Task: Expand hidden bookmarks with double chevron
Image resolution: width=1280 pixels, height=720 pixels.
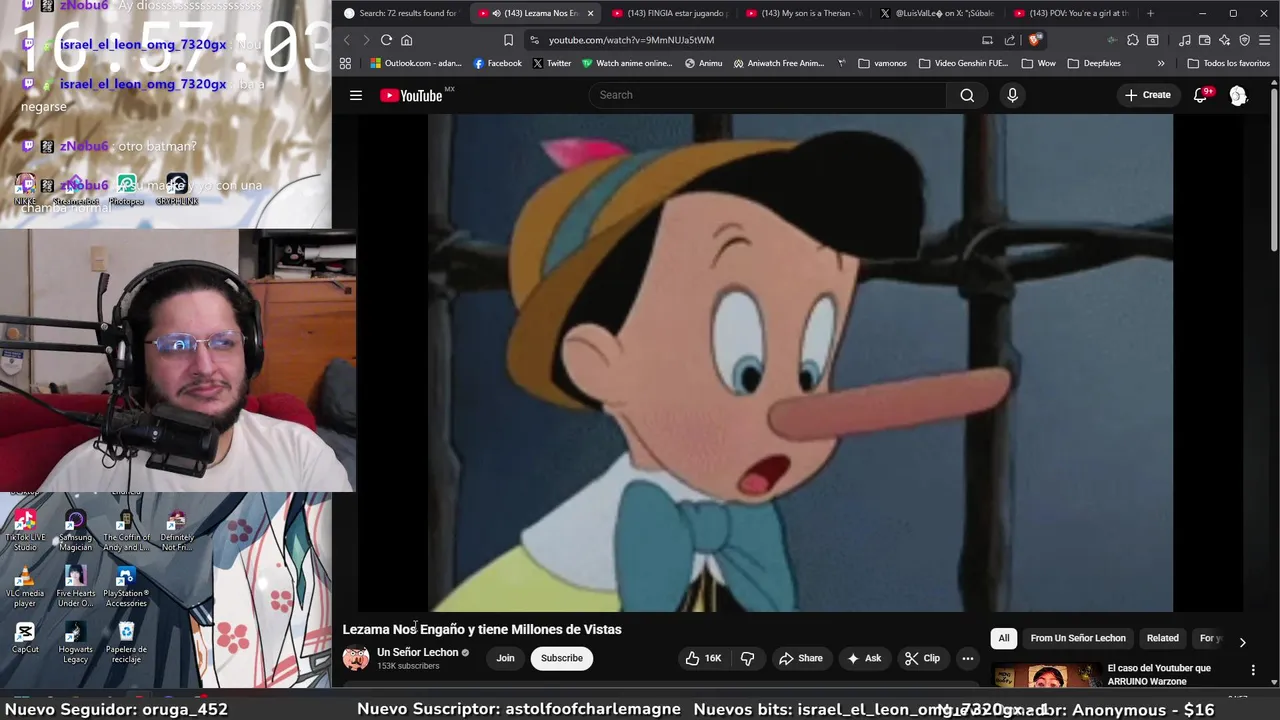Action: [1160, 63]
